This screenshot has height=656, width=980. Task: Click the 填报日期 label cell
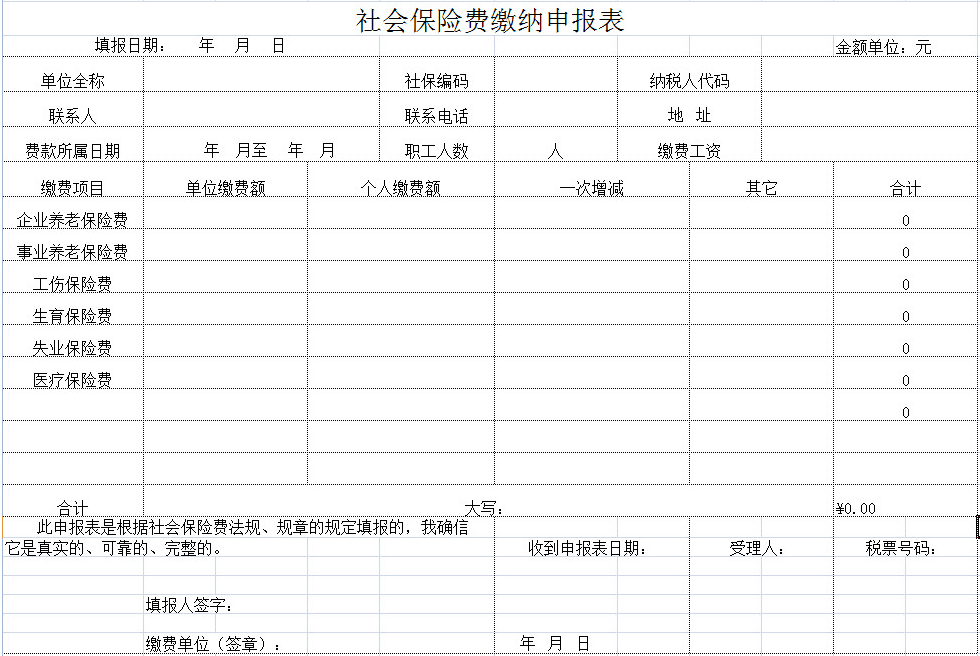131,46
